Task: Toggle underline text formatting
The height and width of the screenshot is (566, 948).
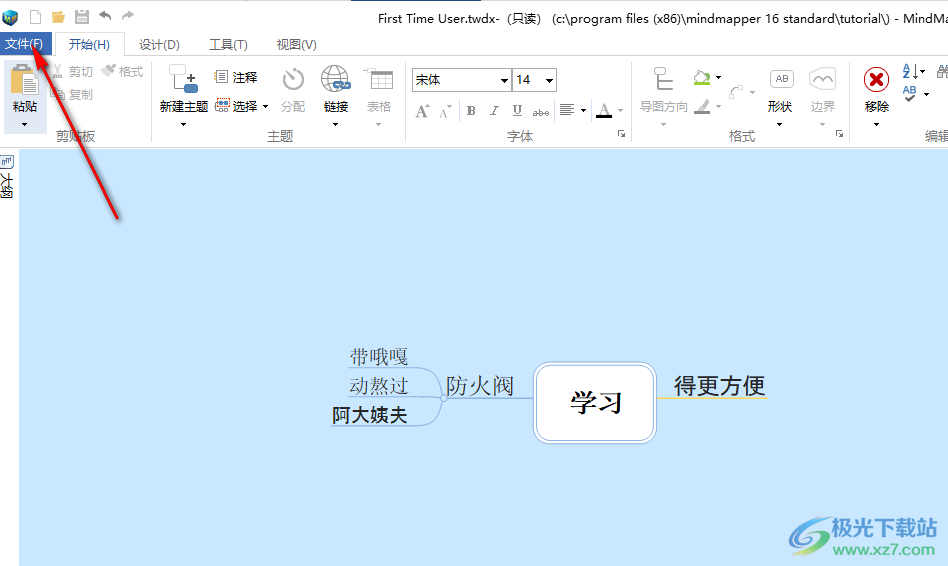Action: point(517,111)
